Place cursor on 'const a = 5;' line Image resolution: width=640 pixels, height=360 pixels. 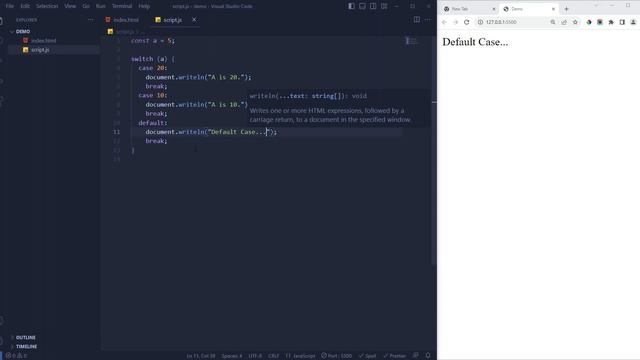[153, 40]
